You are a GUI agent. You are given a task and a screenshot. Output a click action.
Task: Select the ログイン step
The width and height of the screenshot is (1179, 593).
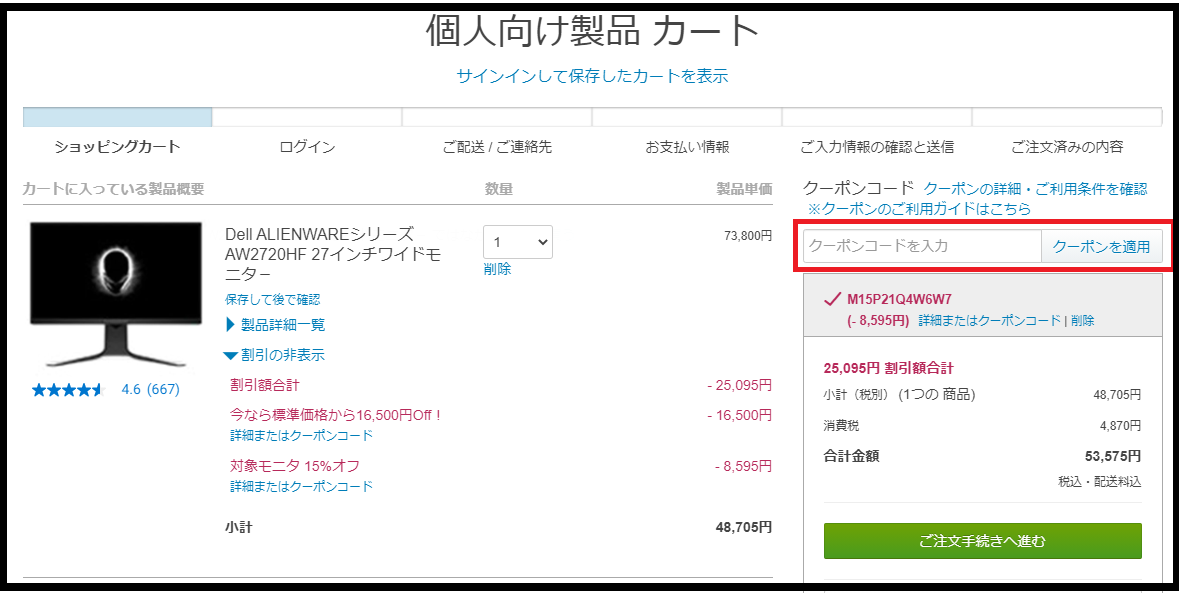pyautogui.click(x=307, y=147)
